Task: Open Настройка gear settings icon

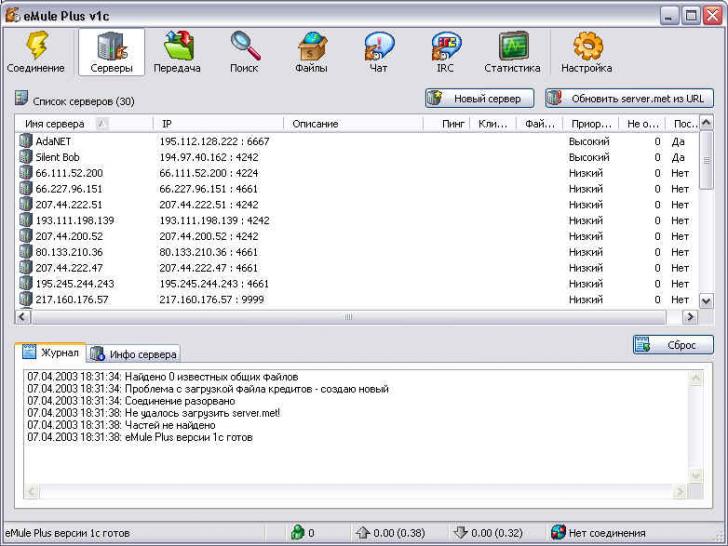Action: coord(587,46)
